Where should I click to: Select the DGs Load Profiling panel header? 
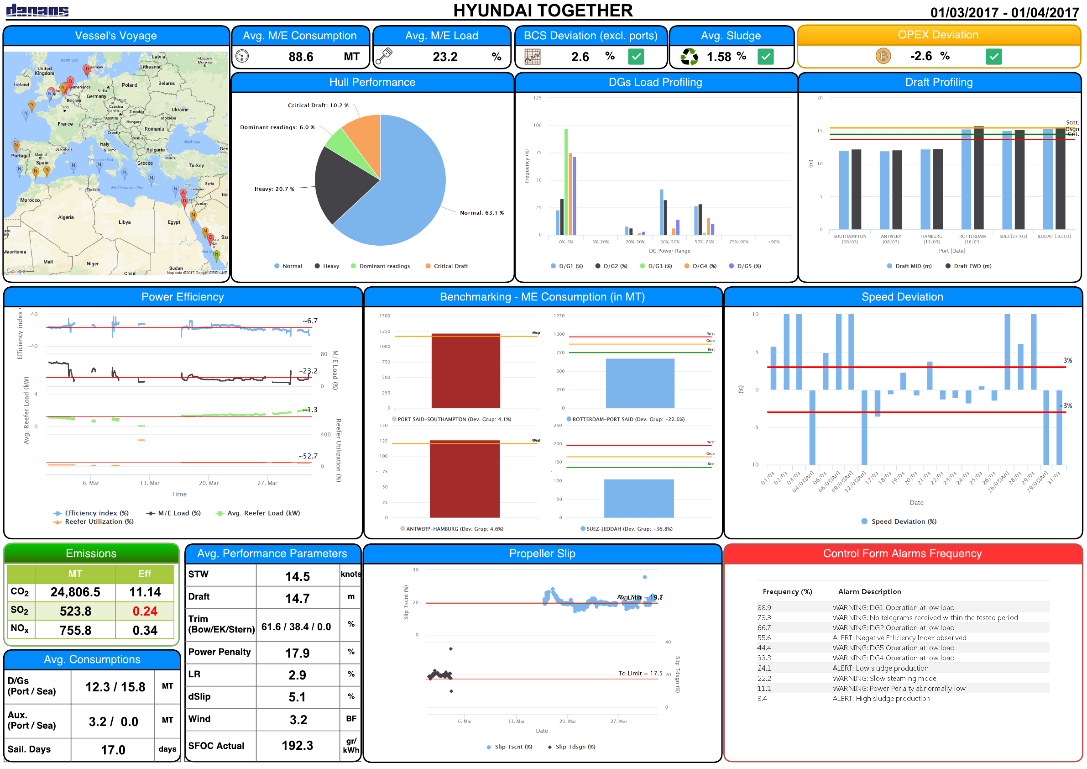click(656, 83)
